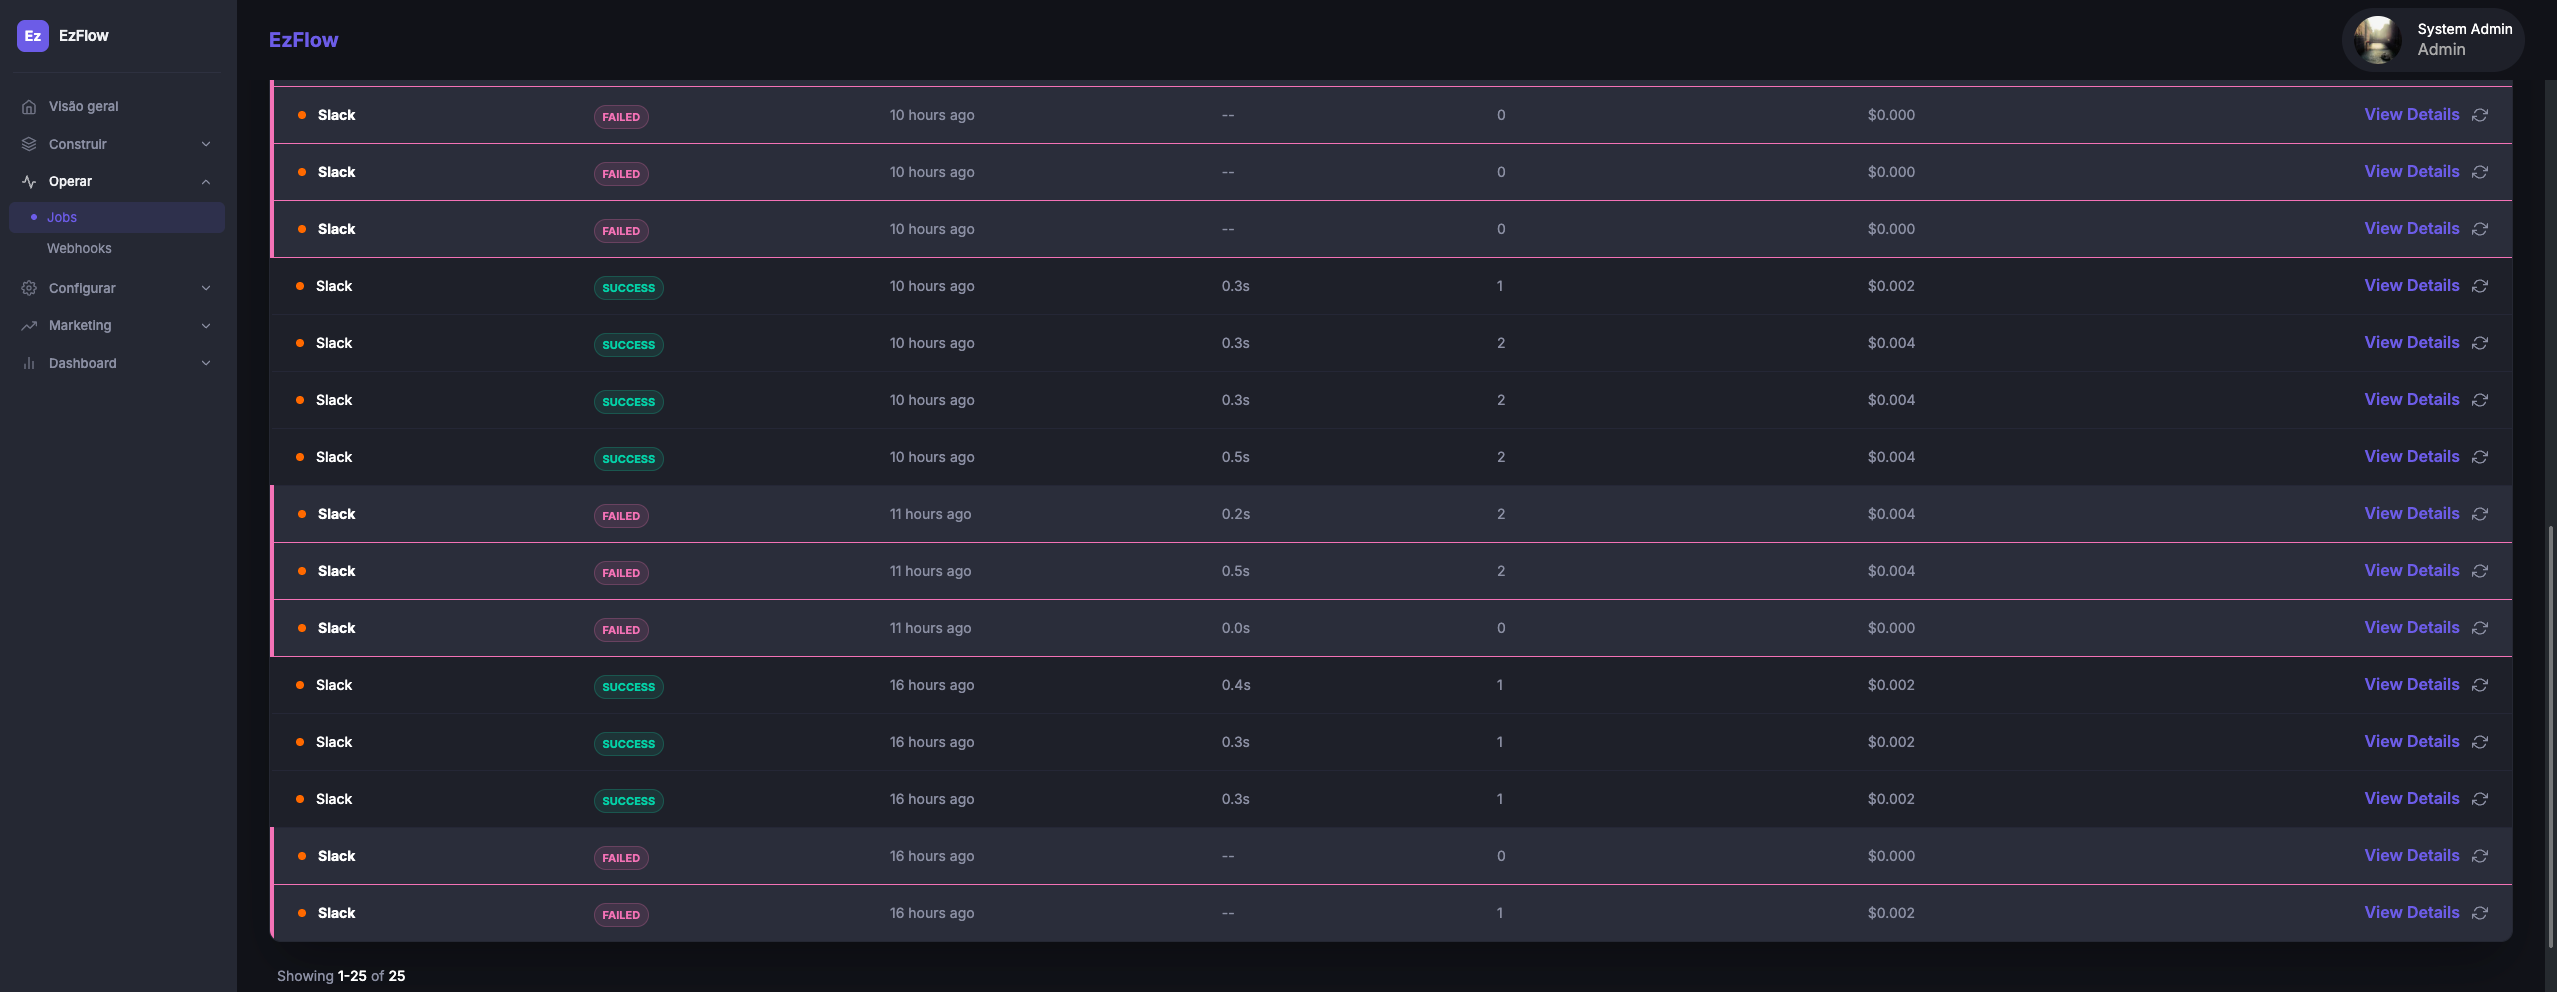Click SUCCESS badge on the 0.4s row
The width and height of the screenshot is (2557, 992).
pyautogui.click(x=628, y=687)
